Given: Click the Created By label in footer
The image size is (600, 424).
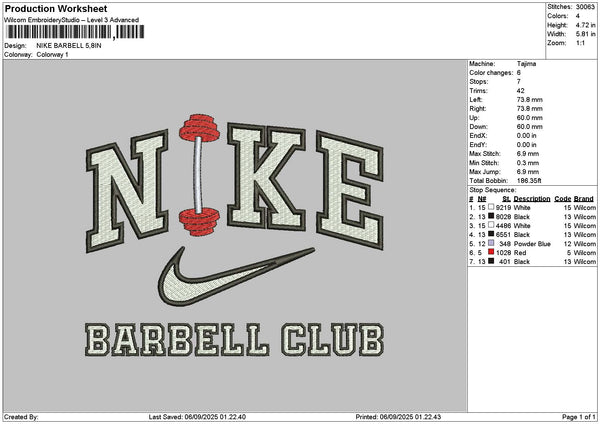Looking at the screenshot, I should coord(21,417).
